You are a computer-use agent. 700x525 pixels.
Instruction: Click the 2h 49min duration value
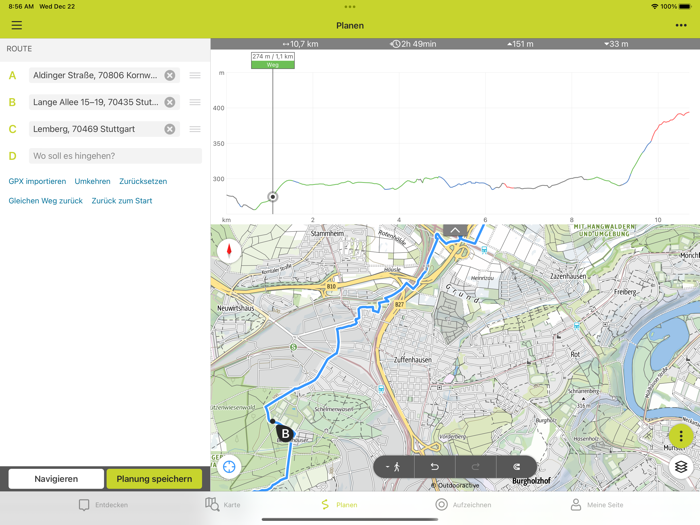(413, 44)
